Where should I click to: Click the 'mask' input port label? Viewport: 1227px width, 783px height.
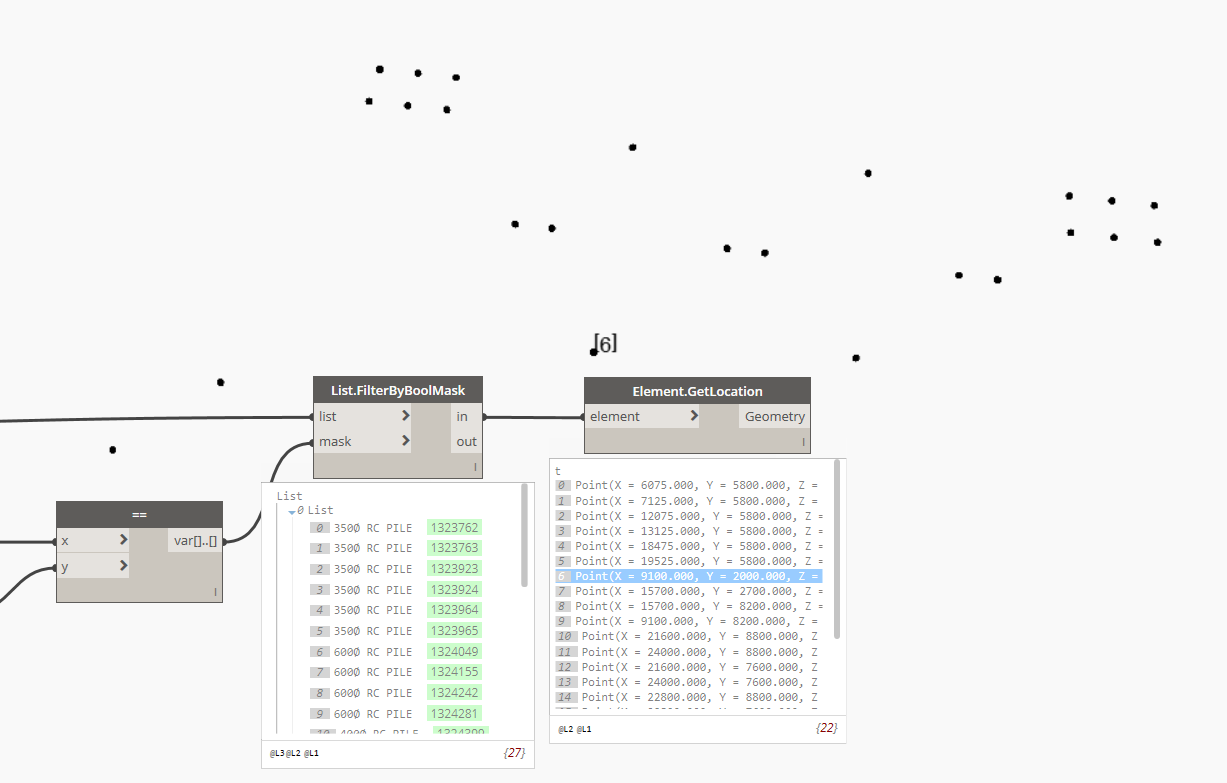coord(335,441)
